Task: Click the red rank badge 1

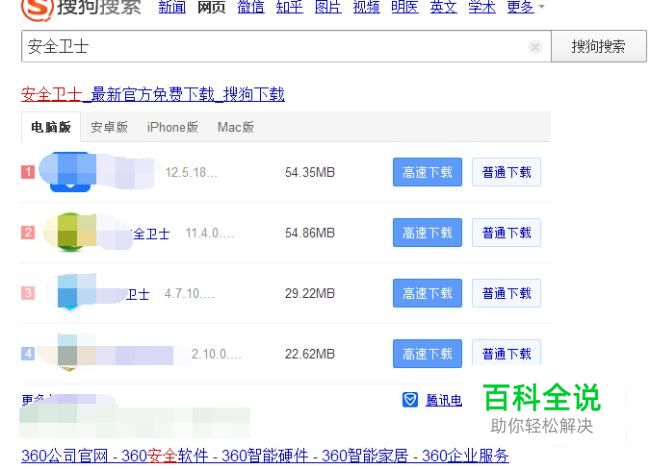Action: click(28, 172)
